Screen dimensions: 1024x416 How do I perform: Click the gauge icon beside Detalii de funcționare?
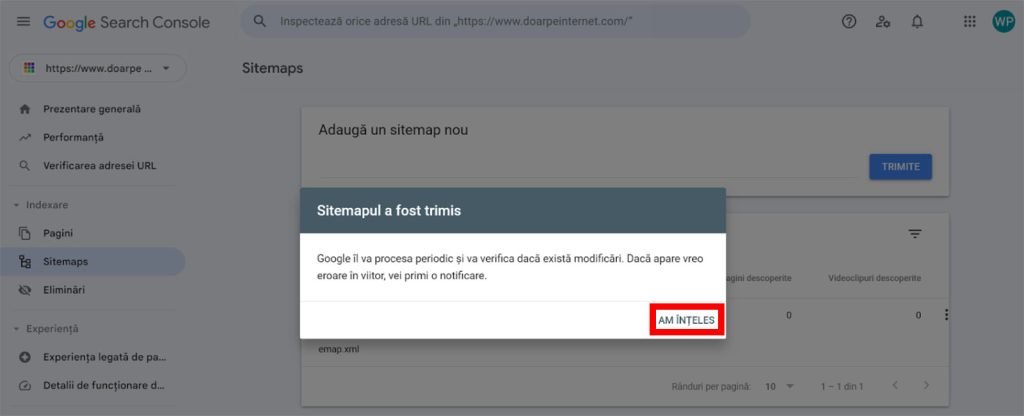point(25,385)
